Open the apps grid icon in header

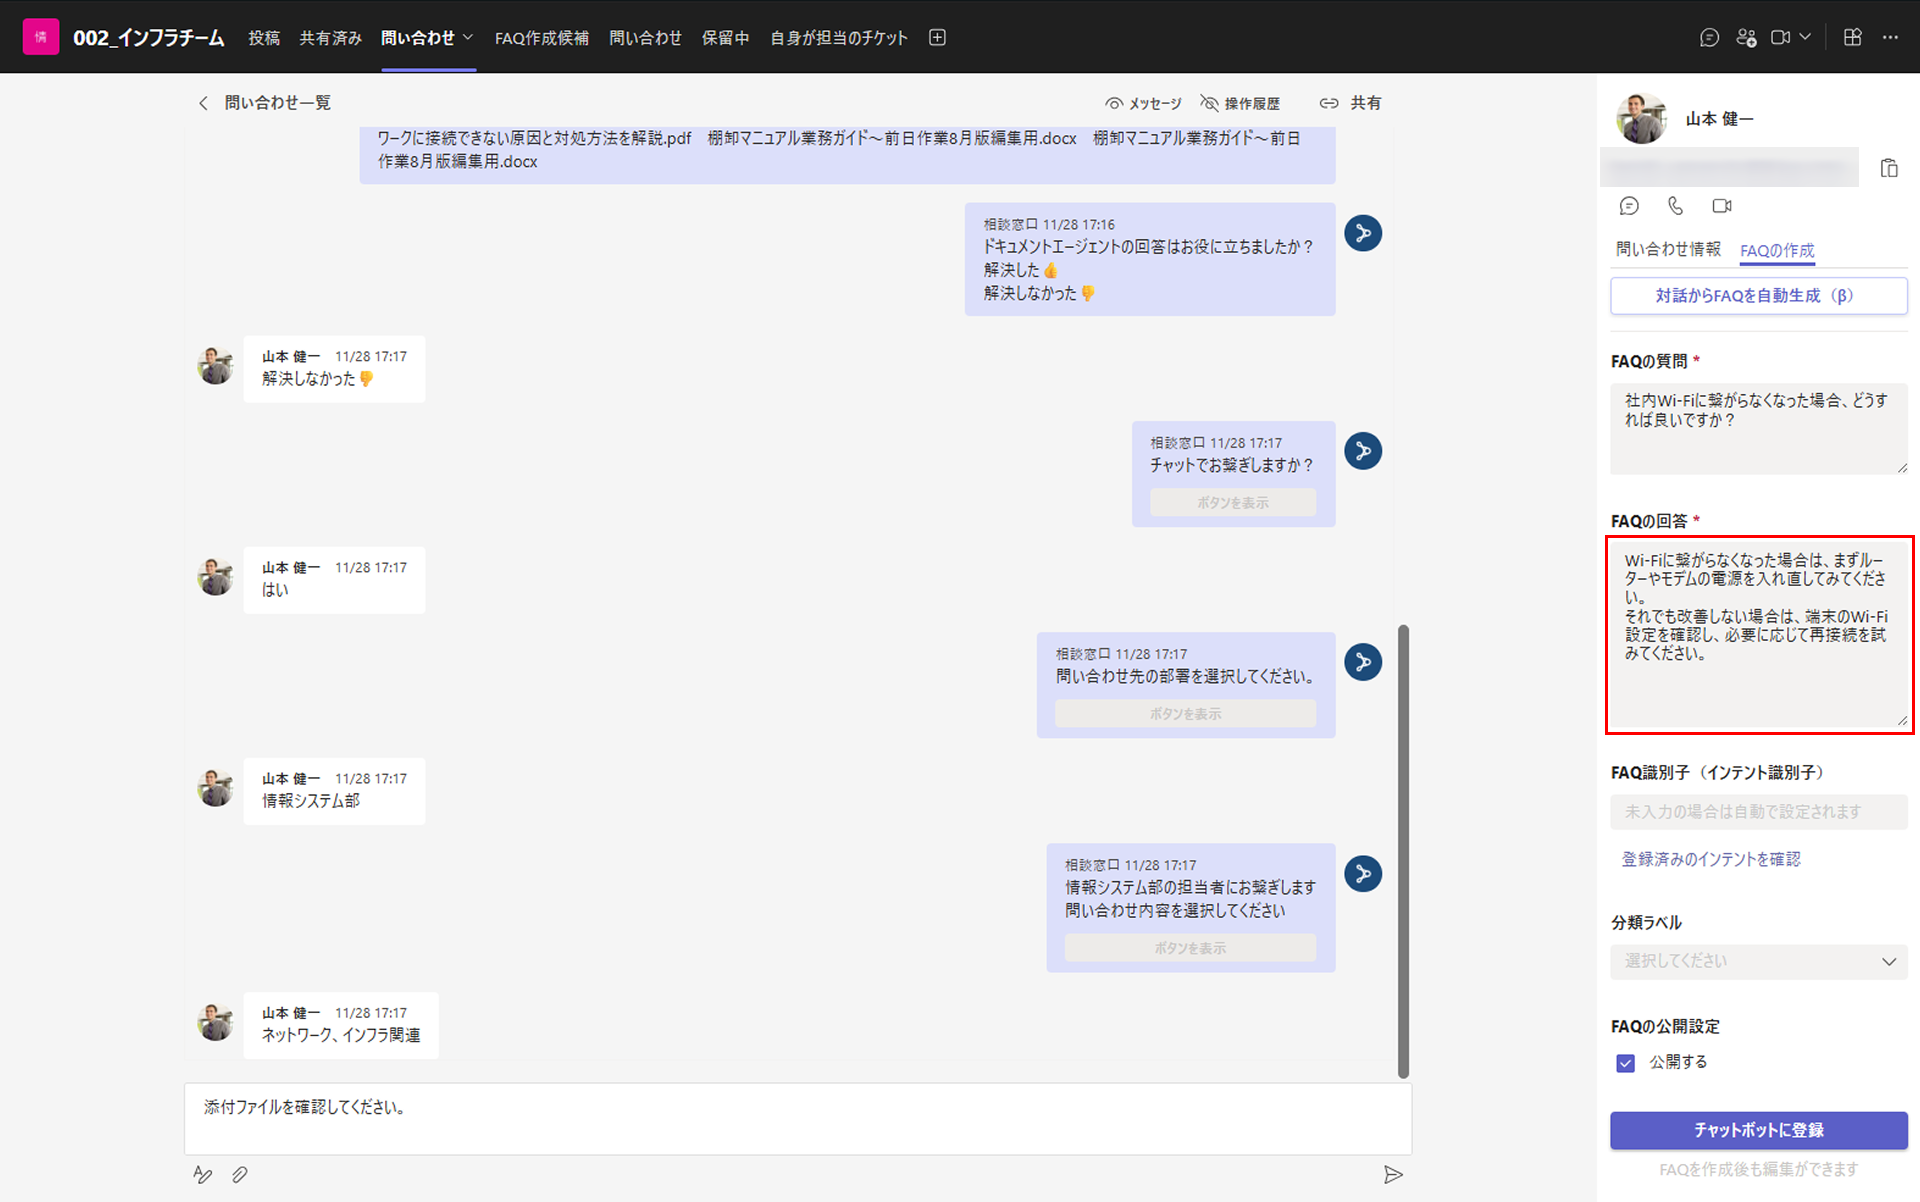coord(1852,37)
